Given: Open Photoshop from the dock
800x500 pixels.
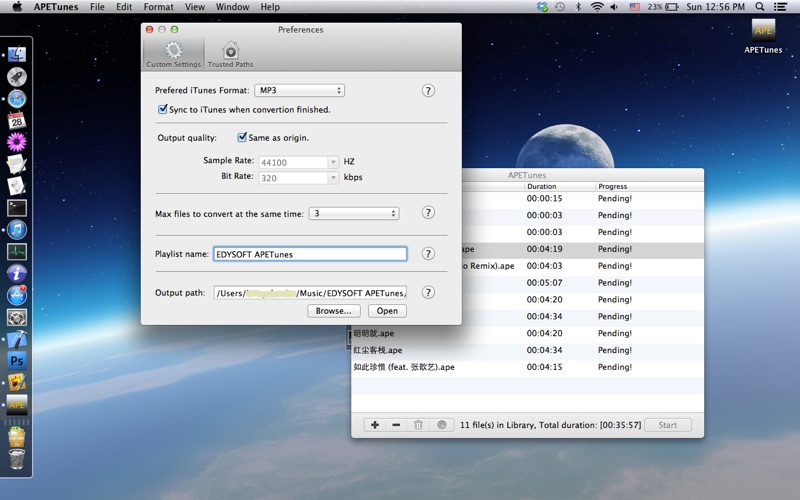Looking at the screenshot, I should point(16,361).
